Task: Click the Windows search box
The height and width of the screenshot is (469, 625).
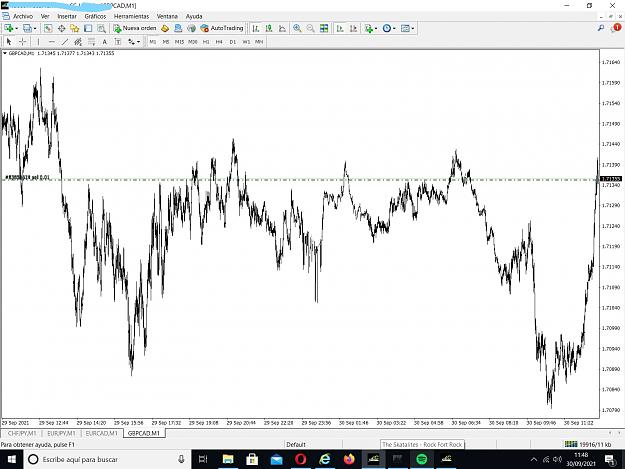Action: coord(108,459)
